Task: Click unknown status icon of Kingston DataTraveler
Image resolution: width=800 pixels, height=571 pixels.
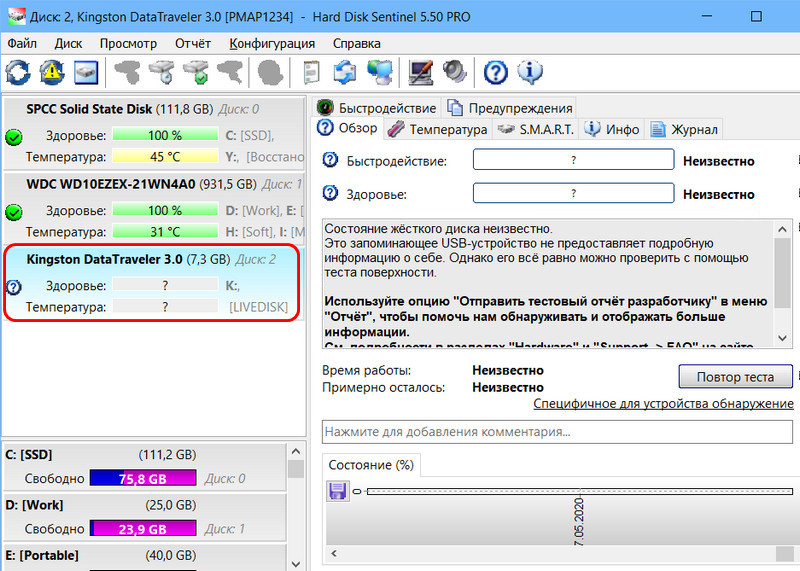Action: (x=14, y=287)
